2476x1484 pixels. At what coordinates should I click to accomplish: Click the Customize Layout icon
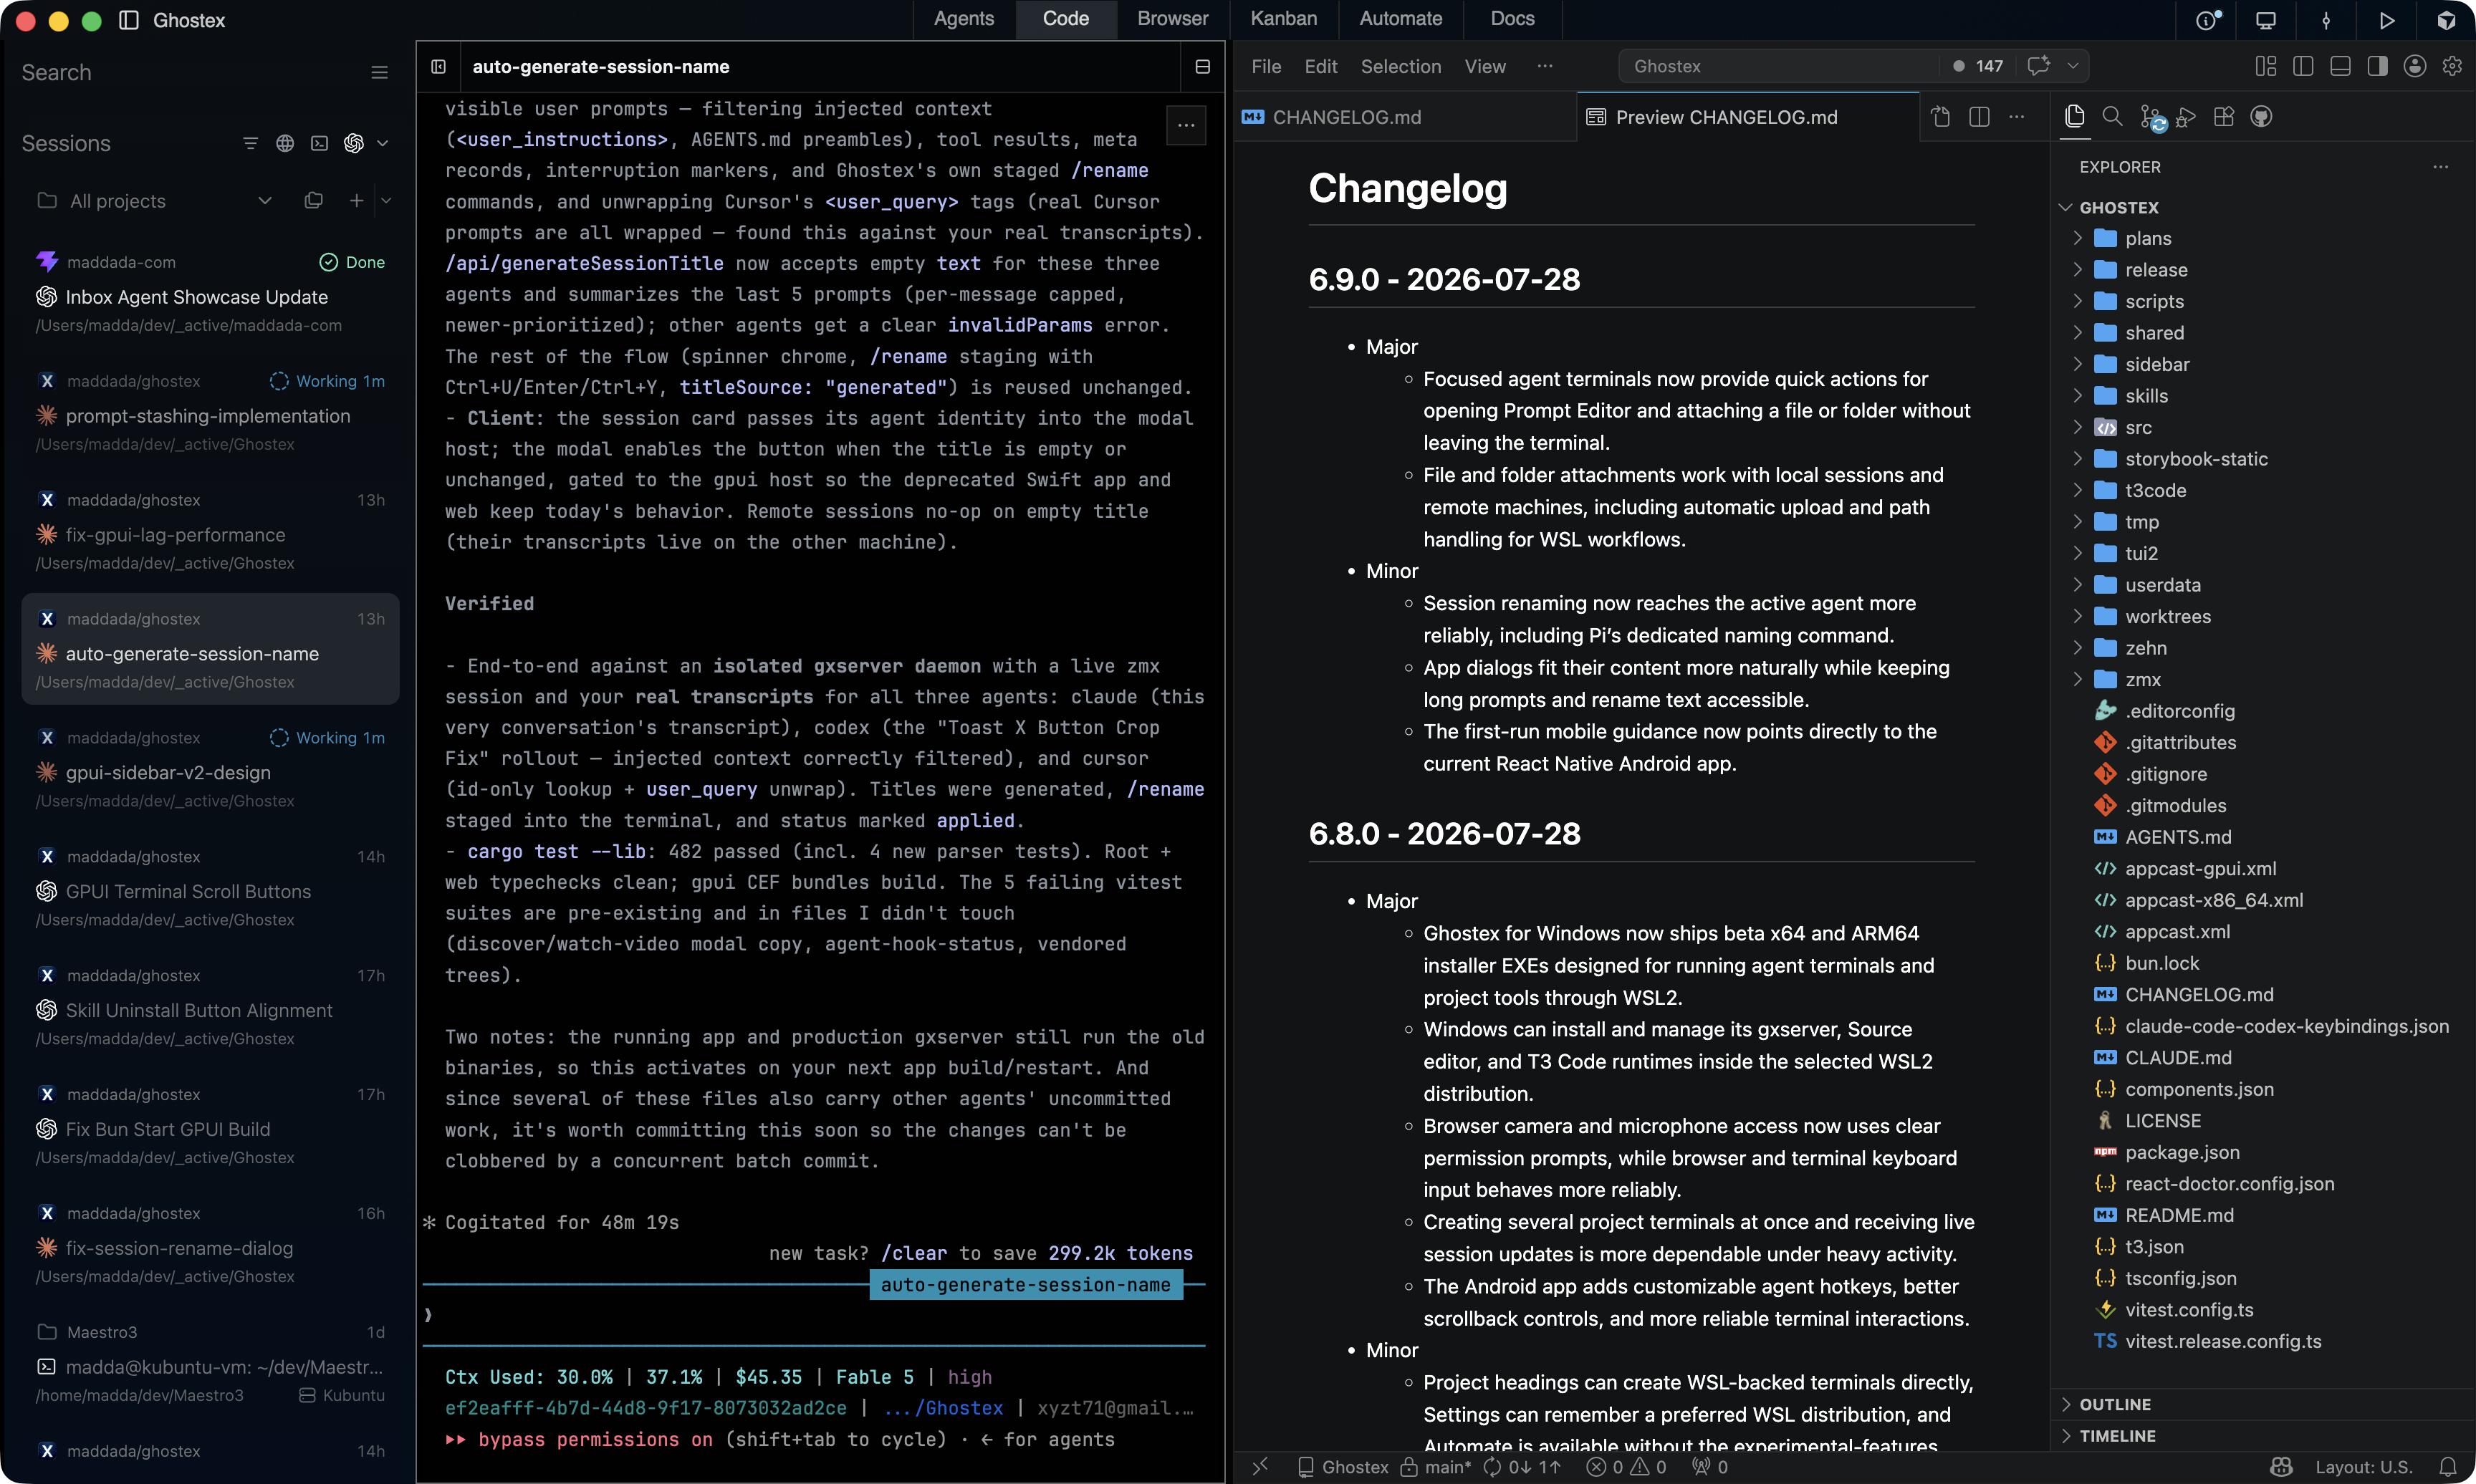click(x=2266, y=66)
